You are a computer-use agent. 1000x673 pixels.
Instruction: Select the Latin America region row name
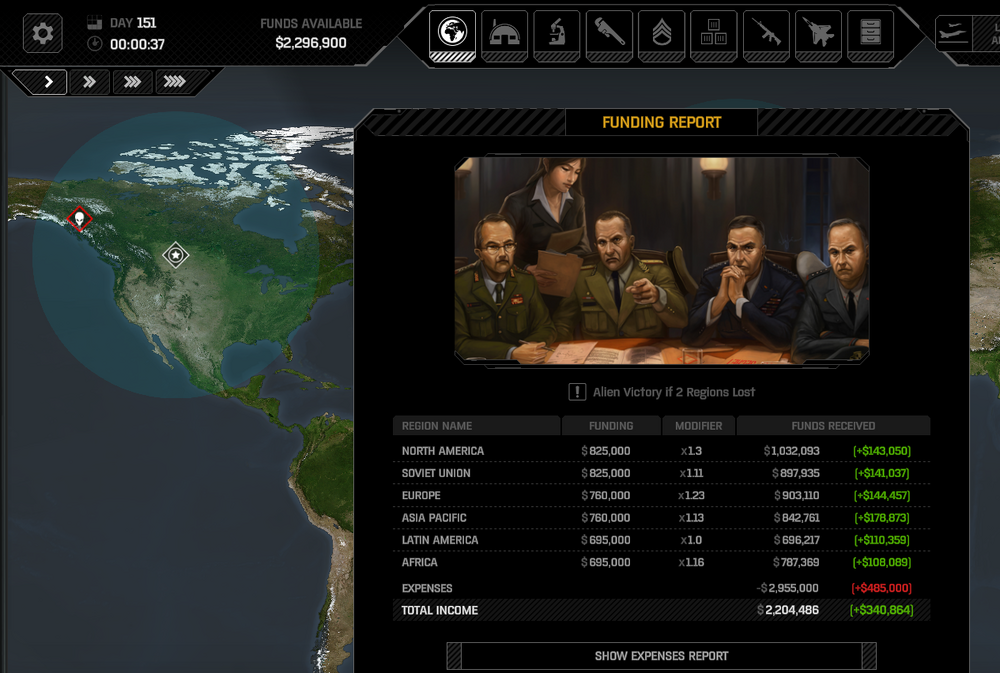440,540
